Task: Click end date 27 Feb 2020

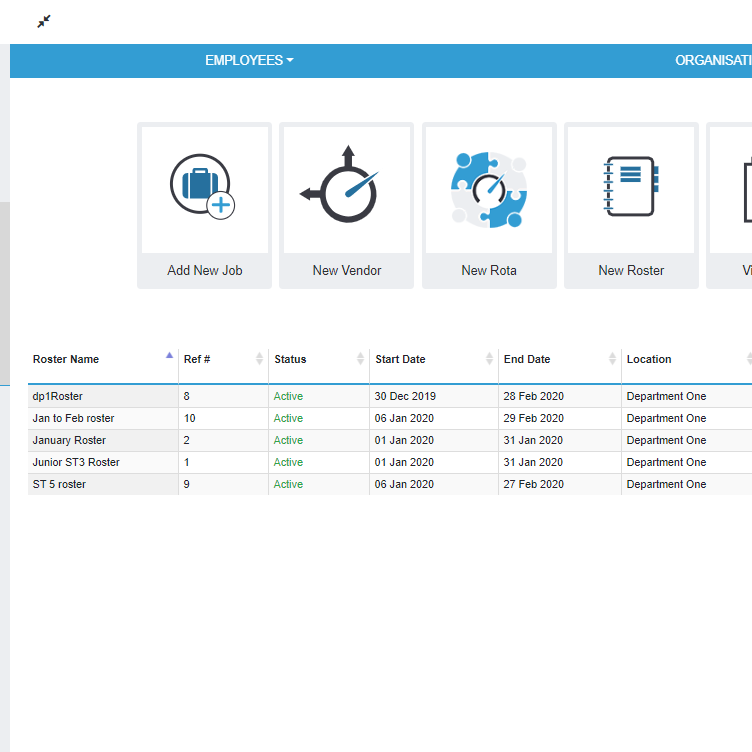Action: coord(533,484)
